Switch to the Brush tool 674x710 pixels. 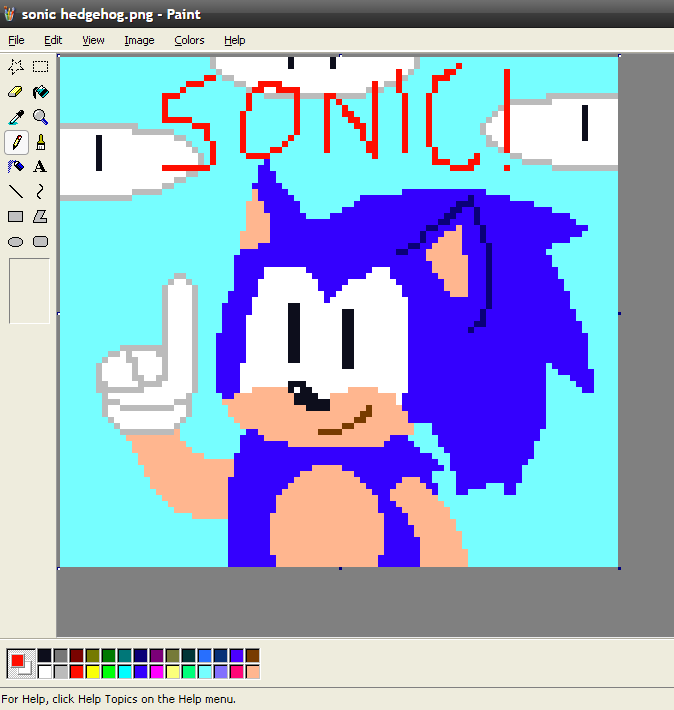[40, 142]
